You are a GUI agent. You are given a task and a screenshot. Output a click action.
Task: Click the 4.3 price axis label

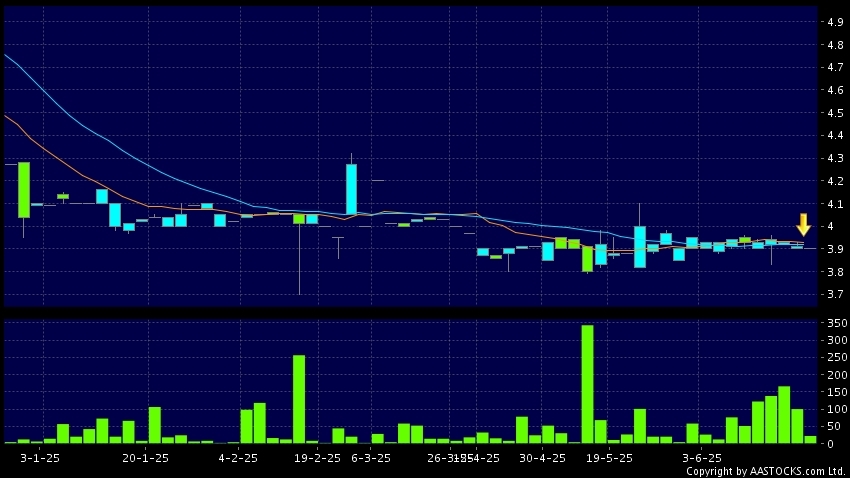pyautogui.click(x=835, y=158)
